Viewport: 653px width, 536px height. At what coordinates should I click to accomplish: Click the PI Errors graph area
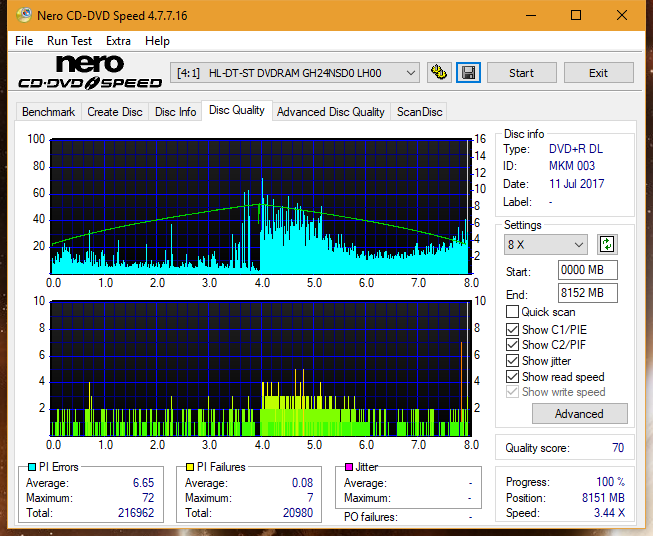tap(261, 206)
